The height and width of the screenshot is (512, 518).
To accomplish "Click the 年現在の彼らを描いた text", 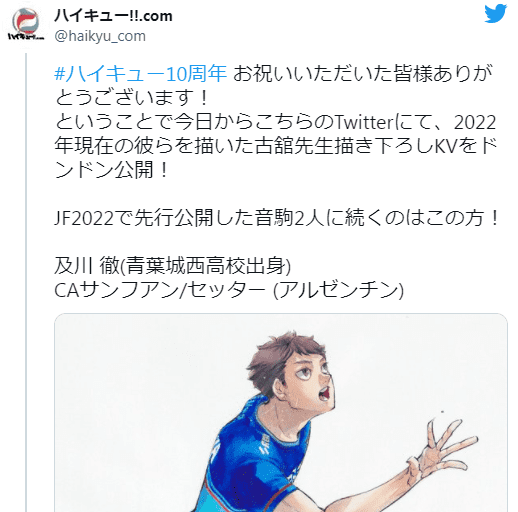I will [154, 146].
